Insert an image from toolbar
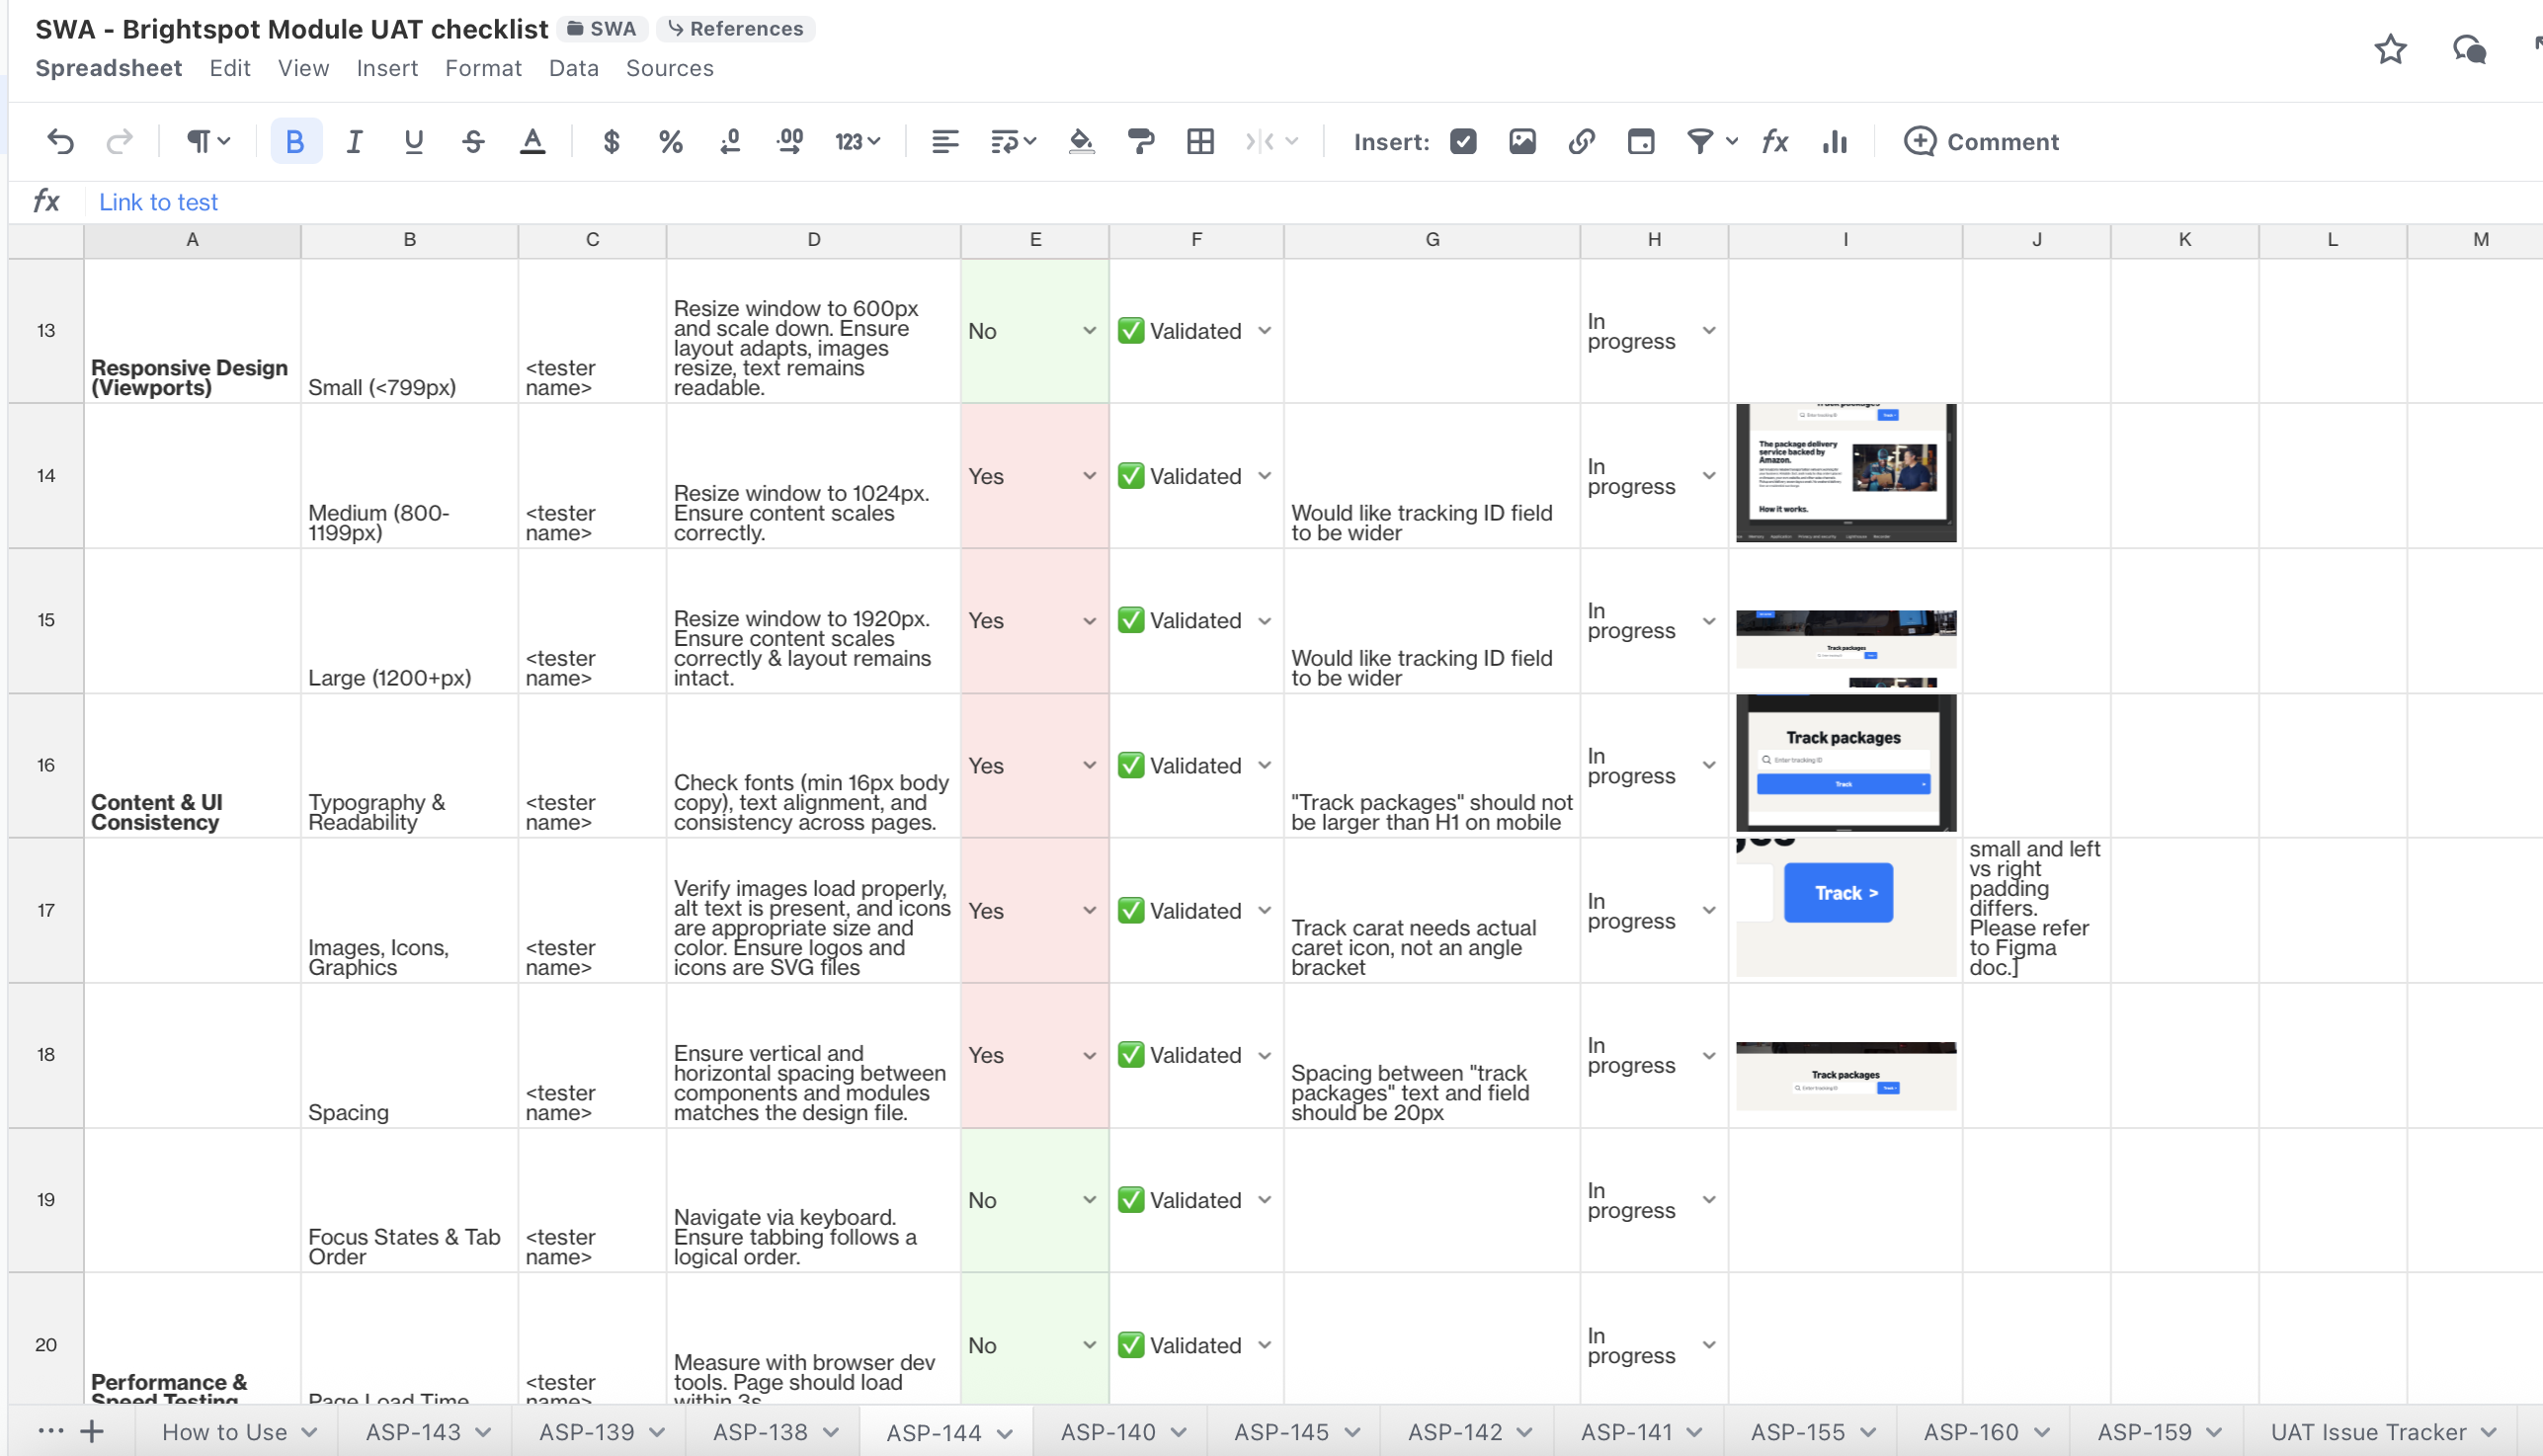Image resolution: width=2543 pixels, height=1456 pixels. pos(1521,142)
